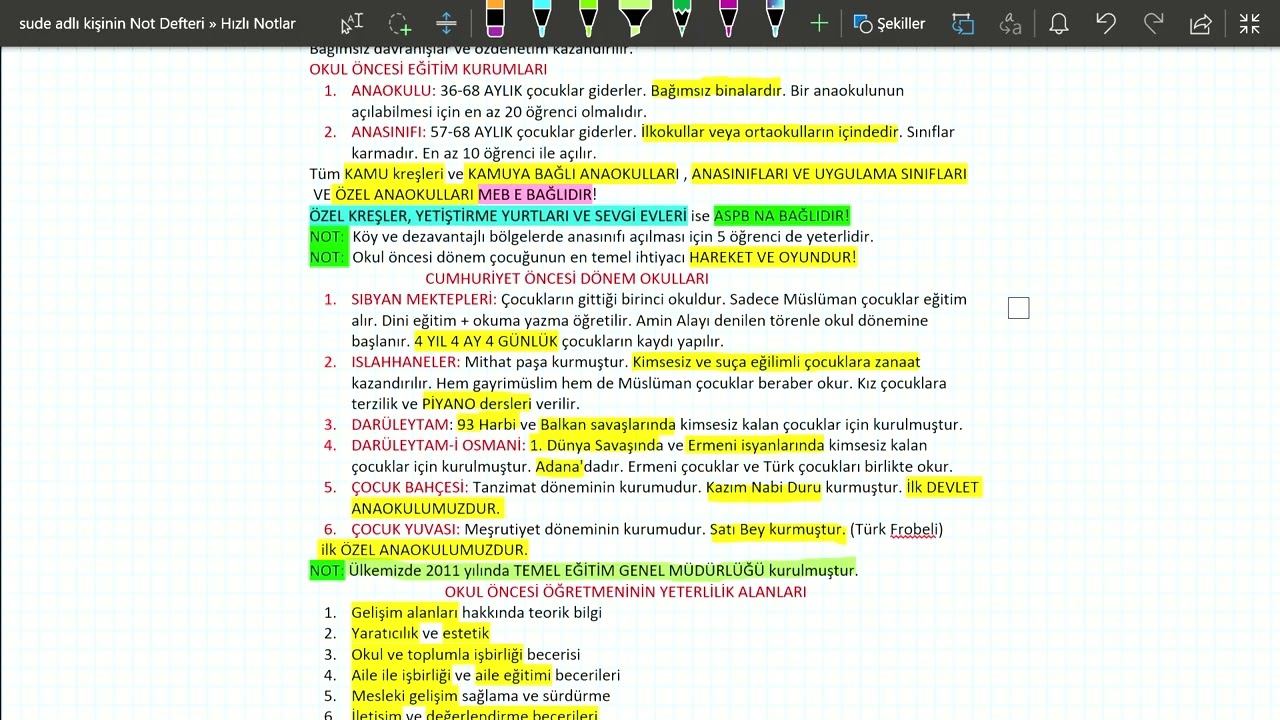1280x720 pixels.
Task: Exit full screen mode
Action: coord(1250,23)
